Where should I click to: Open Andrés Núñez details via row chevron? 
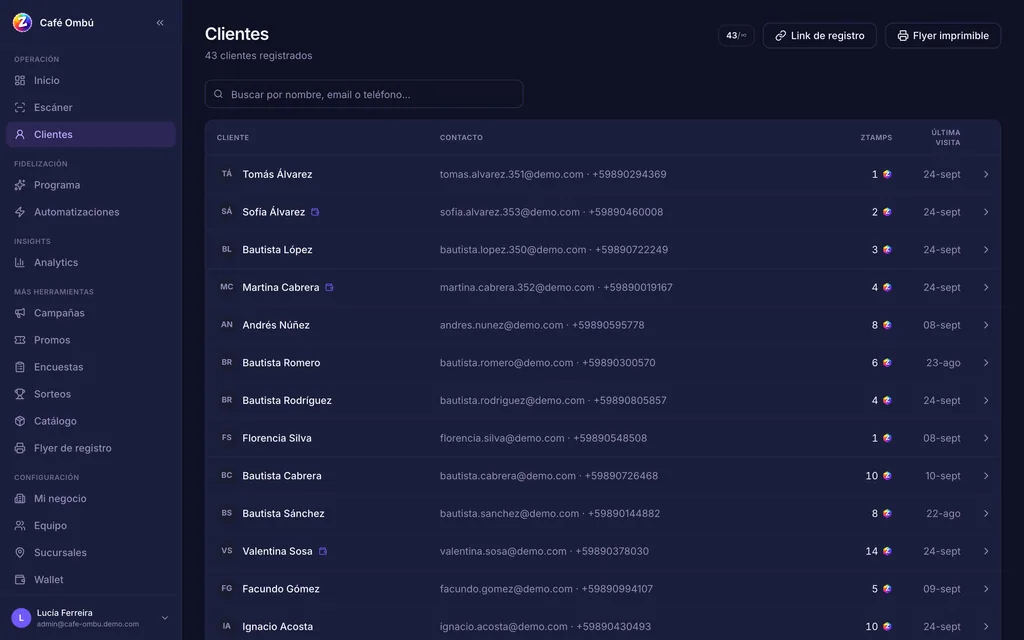pyautogui.click(x=986, y=325)
